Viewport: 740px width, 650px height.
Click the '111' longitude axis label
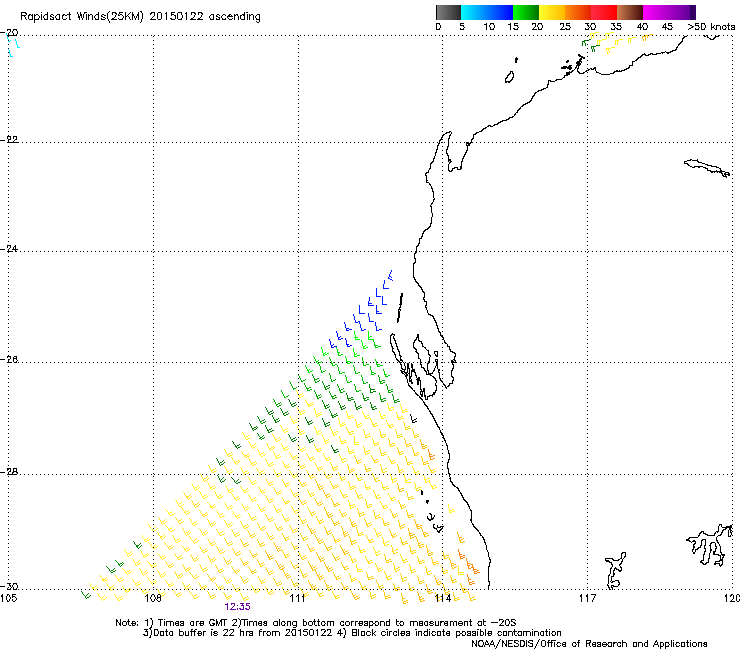pyautogui.click(x=297, y=598)
